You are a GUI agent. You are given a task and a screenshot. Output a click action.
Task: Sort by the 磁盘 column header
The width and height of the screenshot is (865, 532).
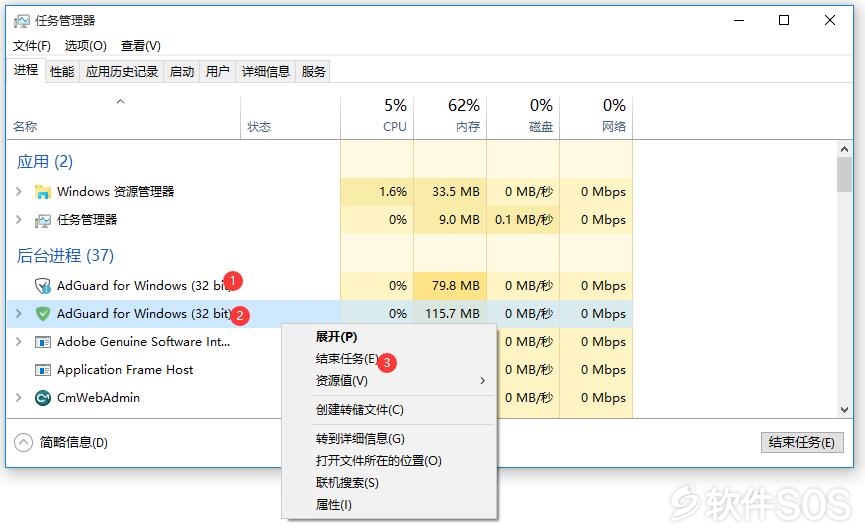tap(523, 116)
